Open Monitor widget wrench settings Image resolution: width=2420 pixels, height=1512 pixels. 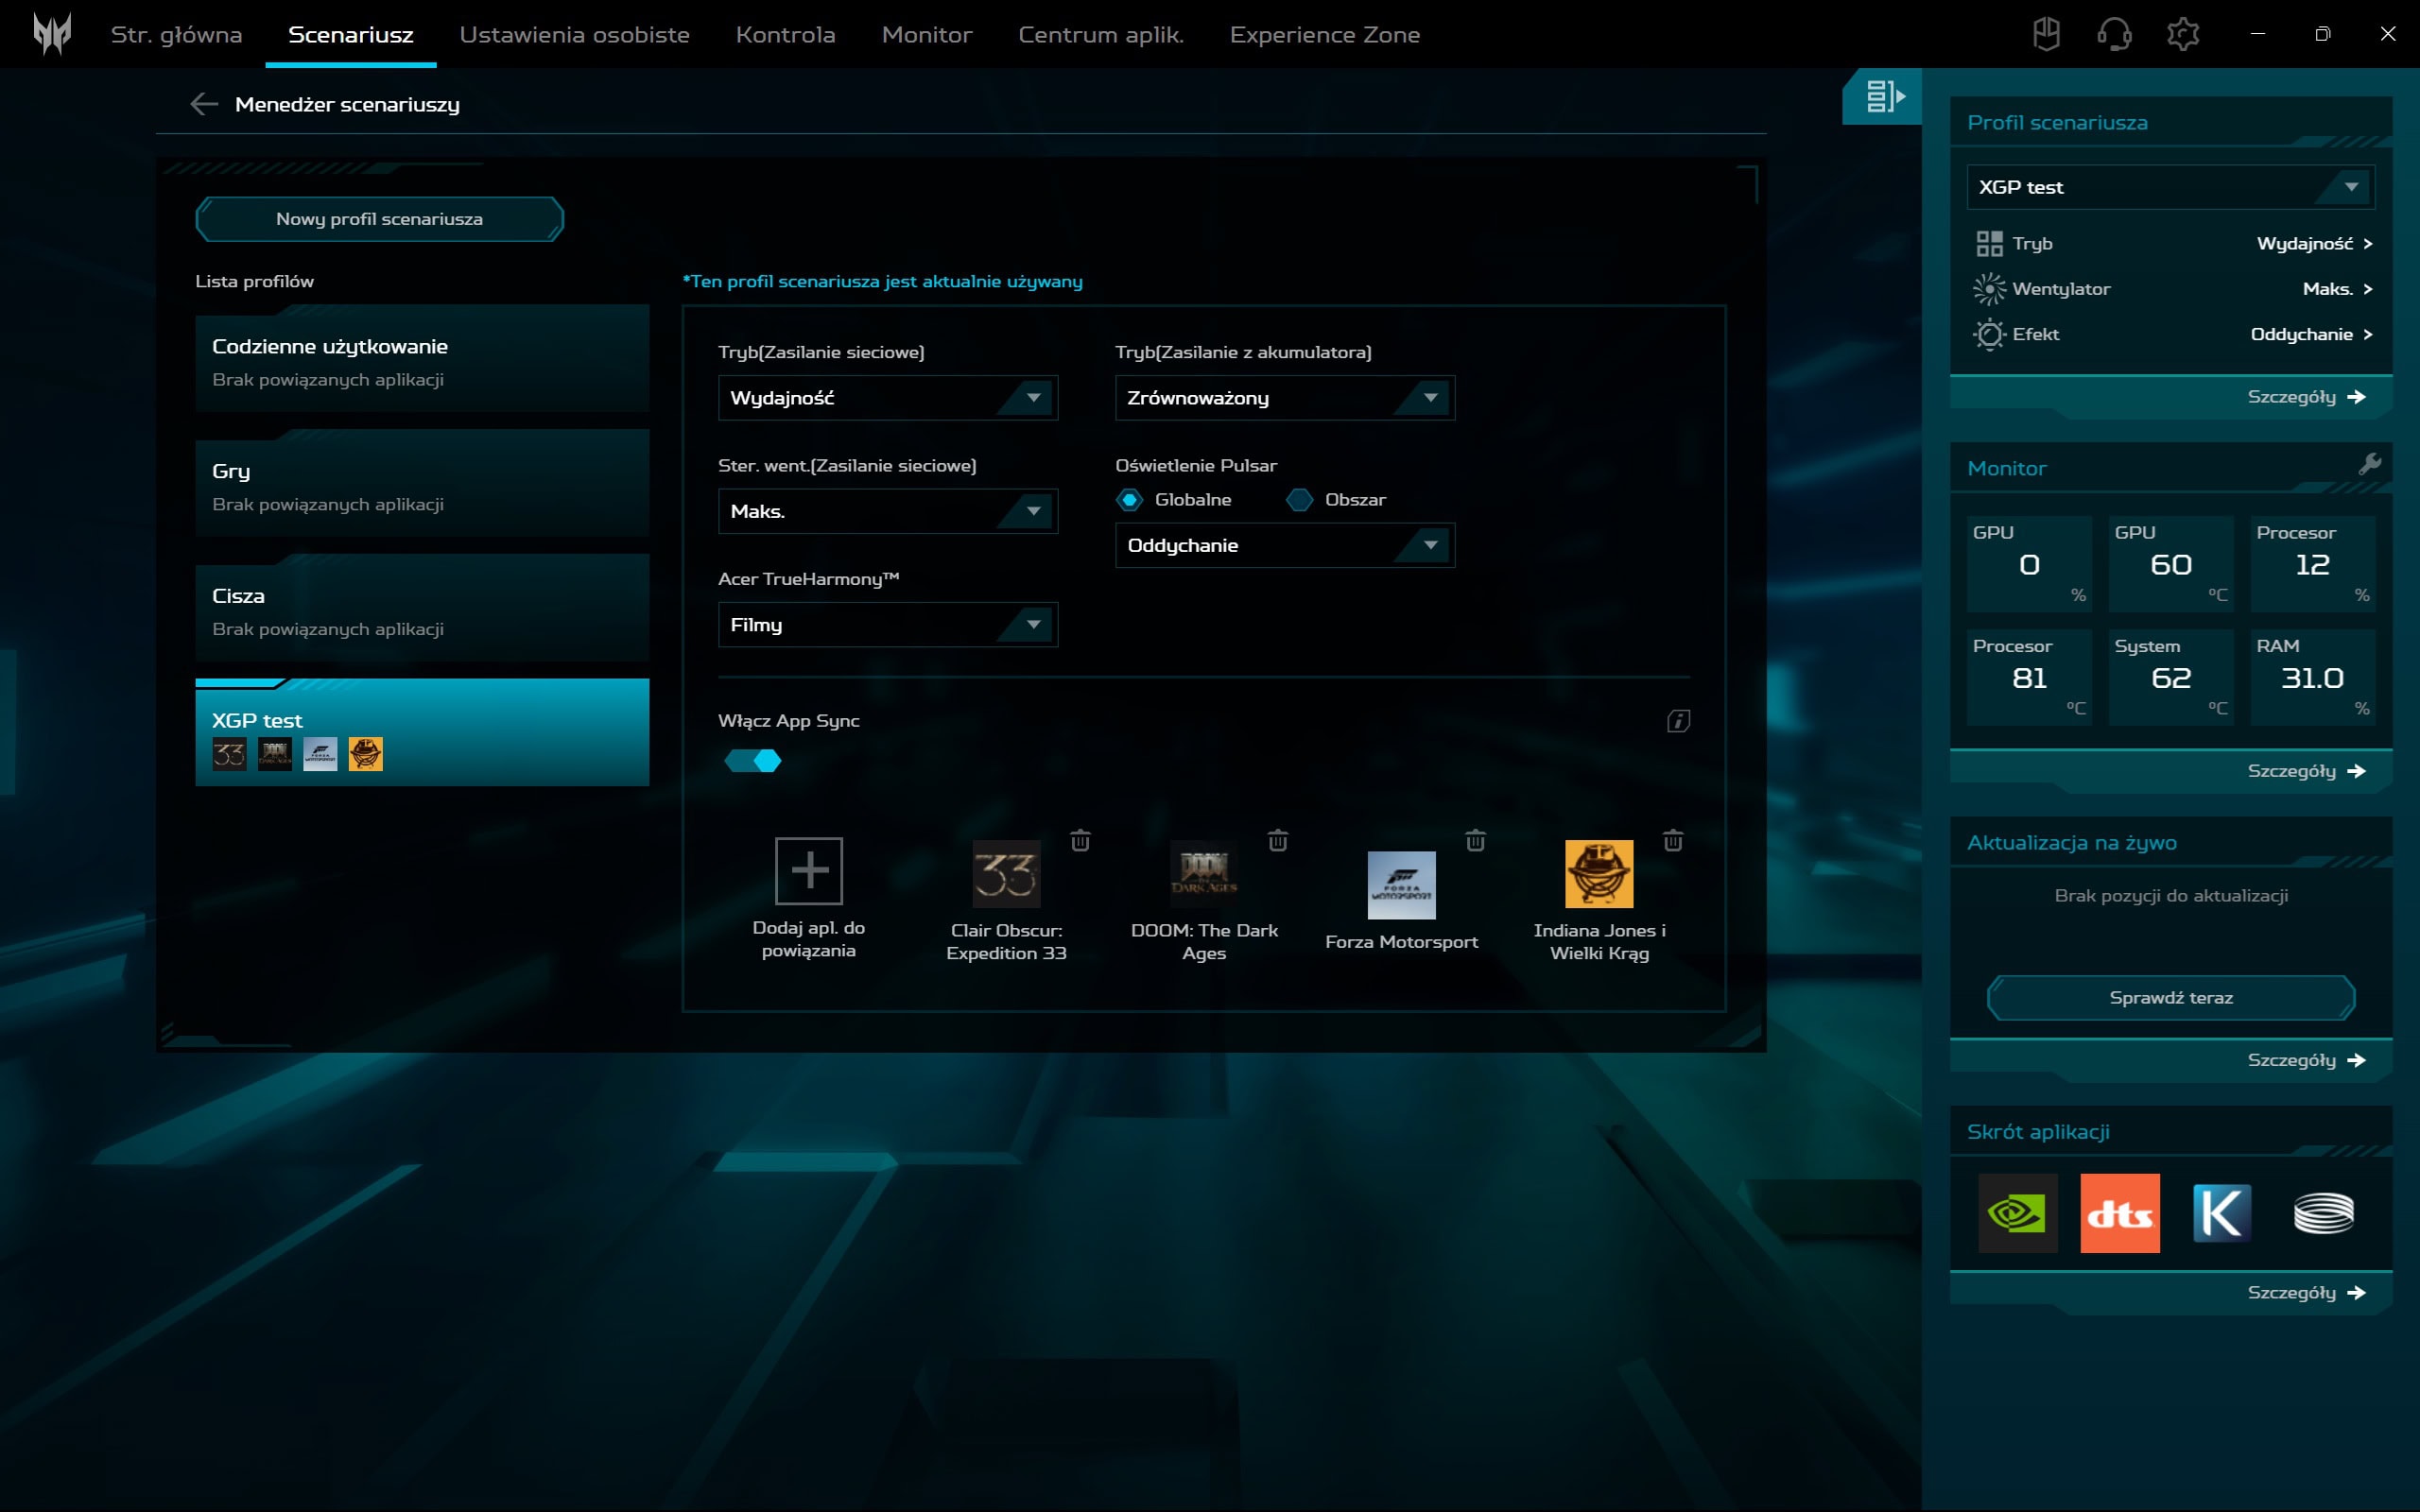2369,464
